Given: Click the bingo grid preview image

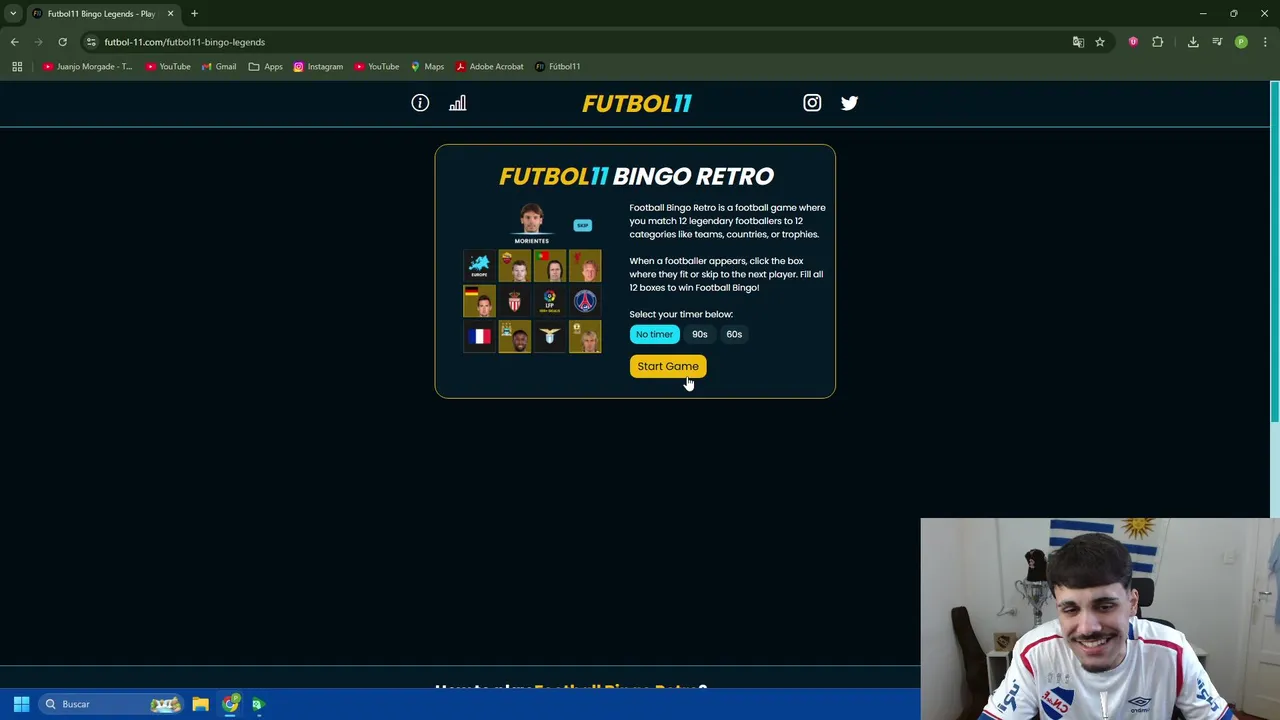Looking at the screenshot, I should 532,279.
